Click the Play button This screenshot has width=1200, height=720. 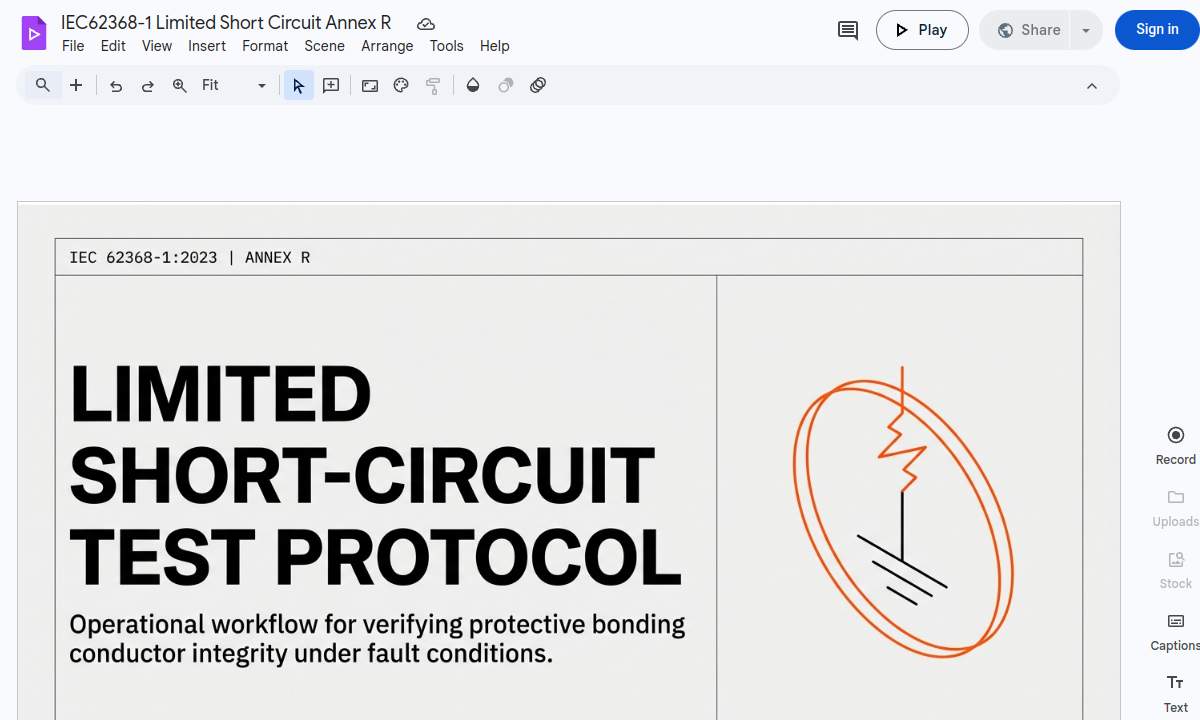922,30
